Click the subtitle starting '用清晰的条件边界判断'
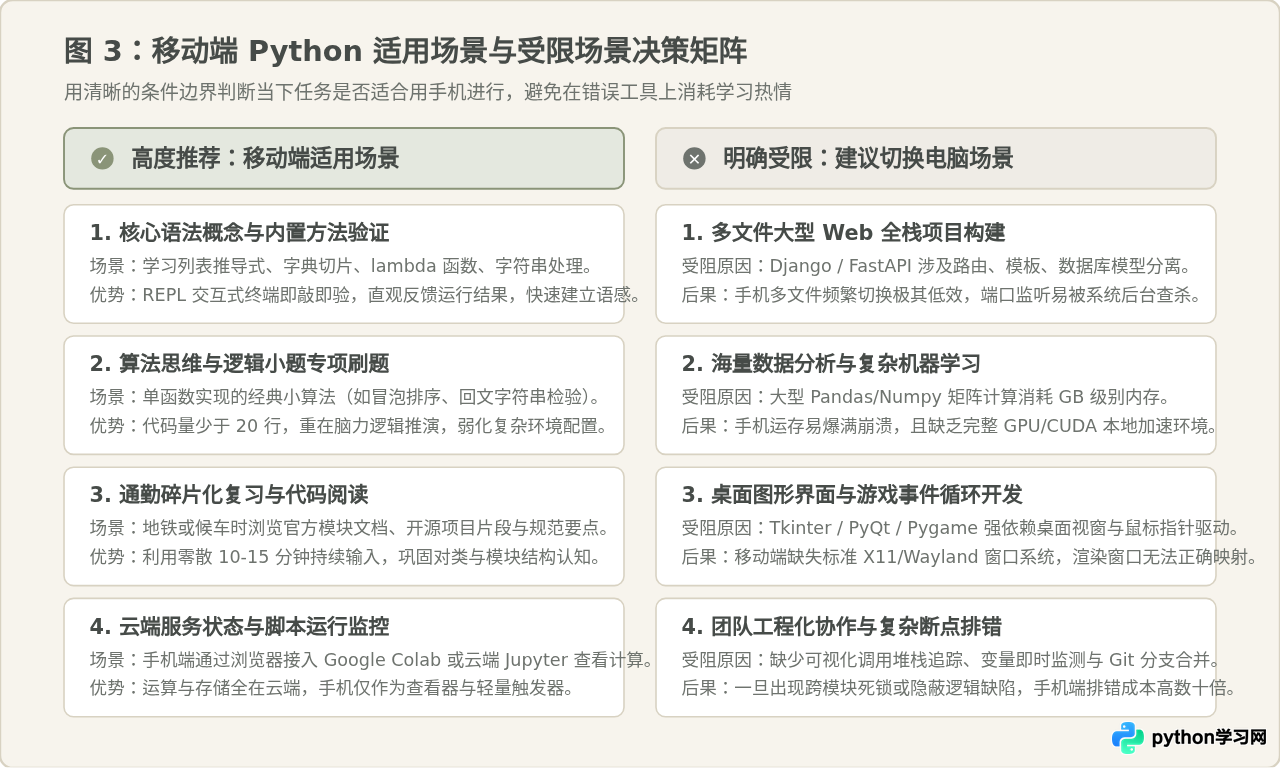This screenshot has width=1280, height=768. pyautogui.click(x=428, y=92)
